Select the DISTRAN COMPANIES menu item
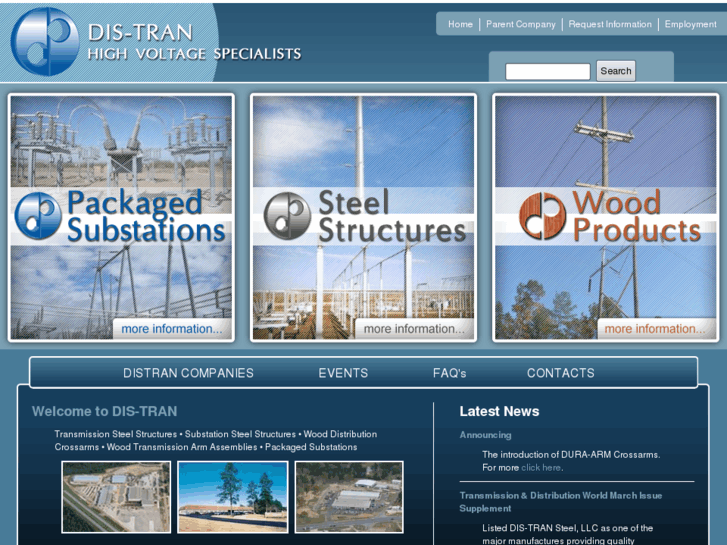Viewport: 727px width, 545px height. (188, 373)
